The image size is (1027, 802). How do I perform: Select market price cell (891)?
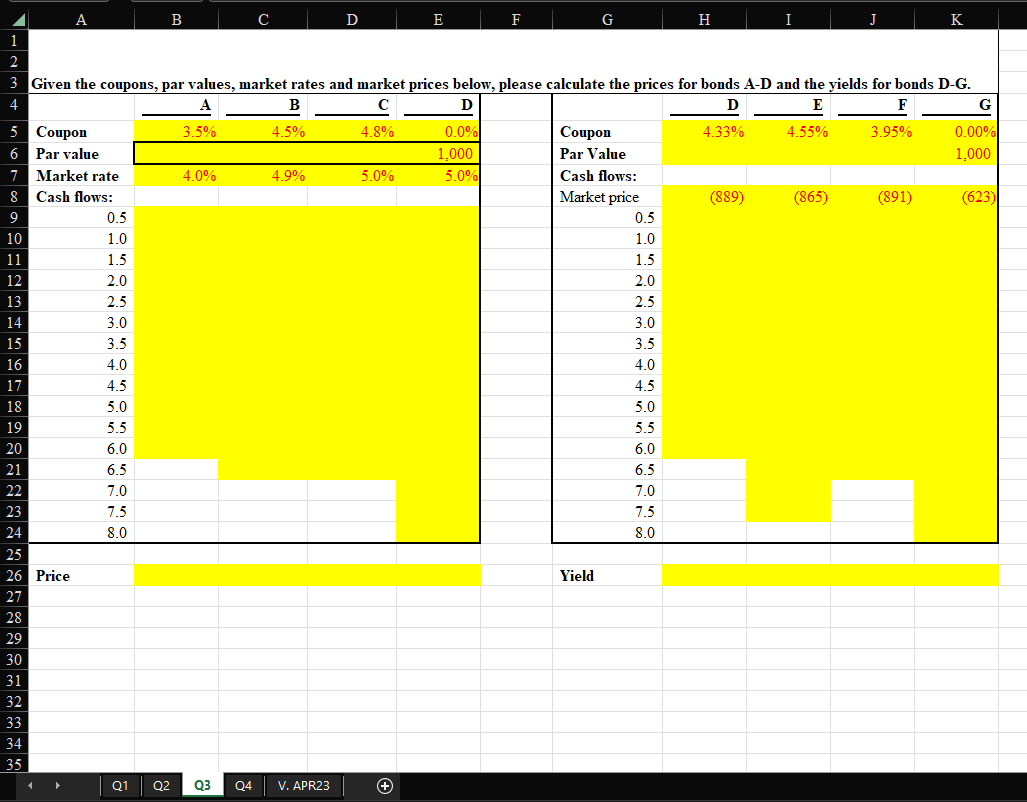[872, 197]
